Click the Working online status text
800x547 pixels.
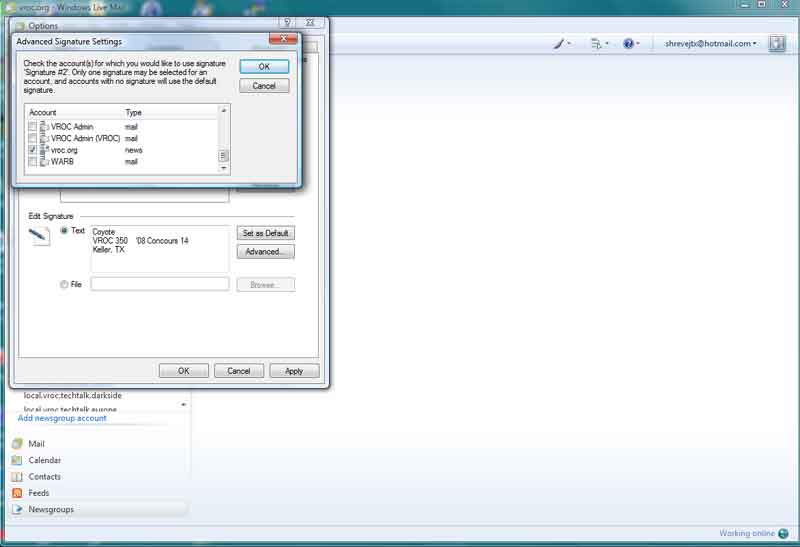747,533
